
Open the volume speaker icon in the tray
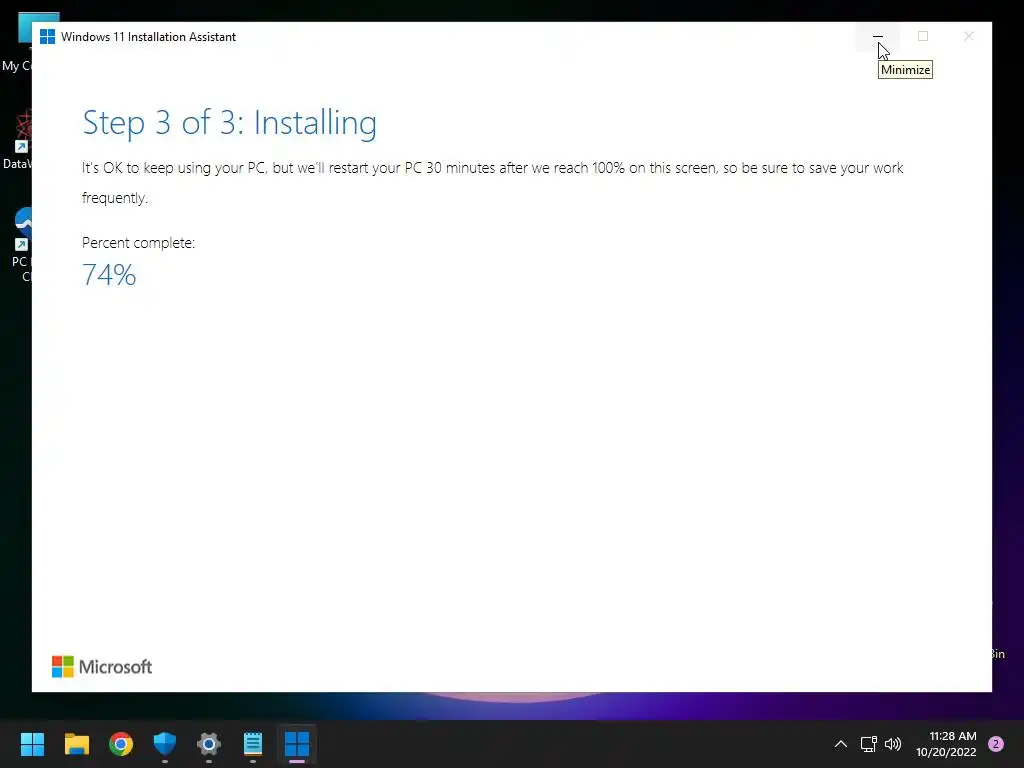click(x=893, y=744)
